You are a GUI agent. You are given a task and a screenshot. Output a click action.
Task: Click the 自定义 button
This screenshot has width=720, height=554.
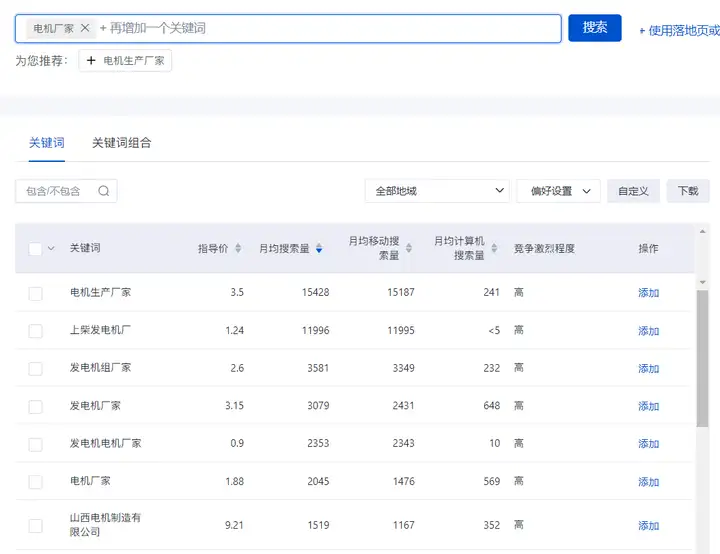[x=633, y=191]
